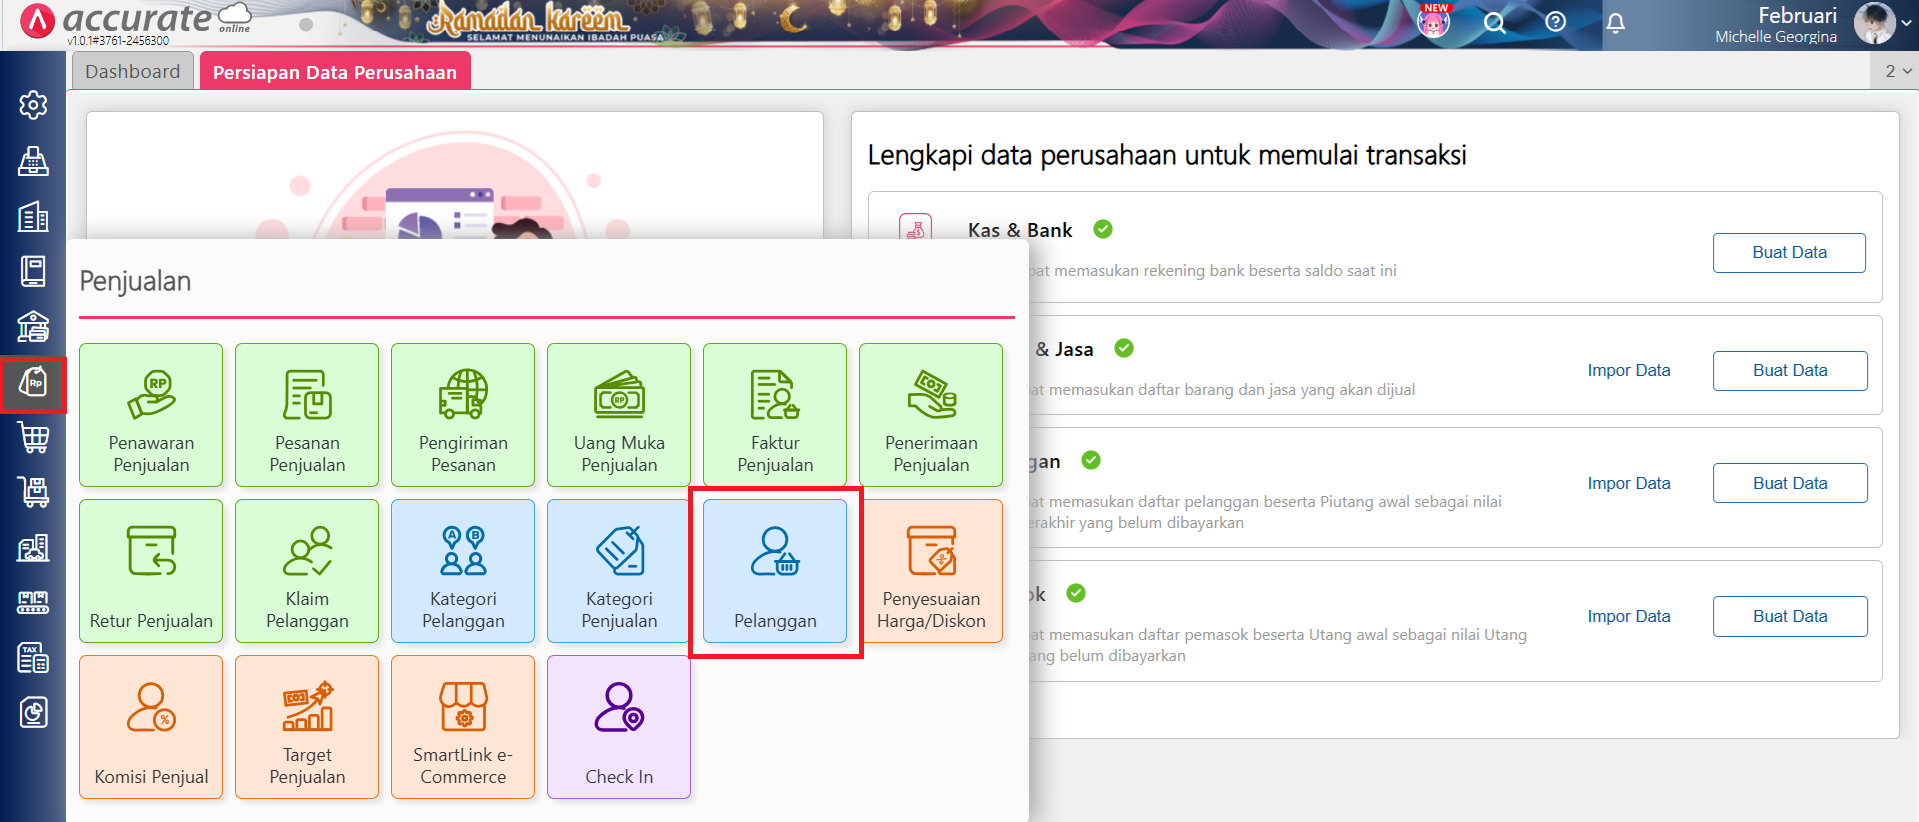Viewport: 1919px width, 822px height.
Task: Open Penawaran Penjualan tile
Action: (x=151, y=415)
